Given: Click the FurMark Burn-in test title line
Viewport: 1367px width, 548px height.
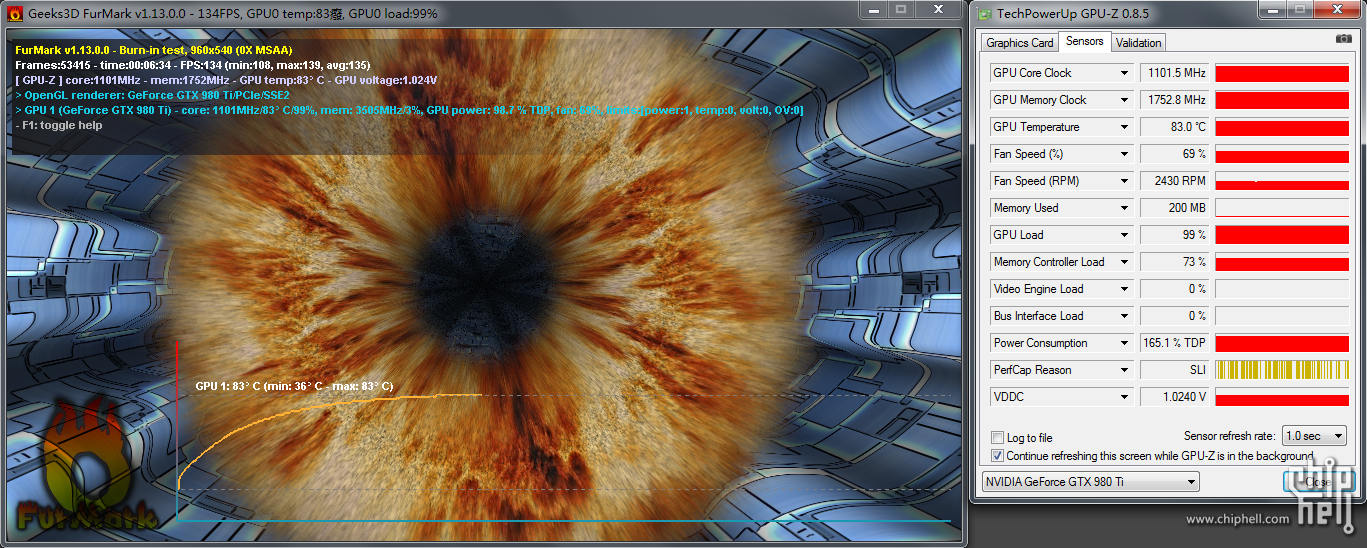Looking at the screenshot, I should [154, 50].
